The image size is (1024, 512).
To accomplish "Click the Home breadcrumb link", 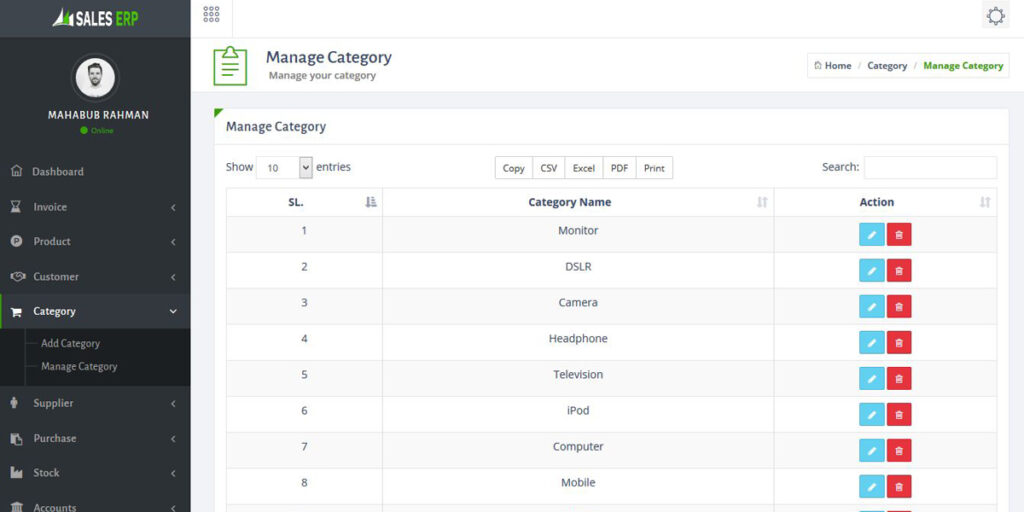I will (833, 65).
